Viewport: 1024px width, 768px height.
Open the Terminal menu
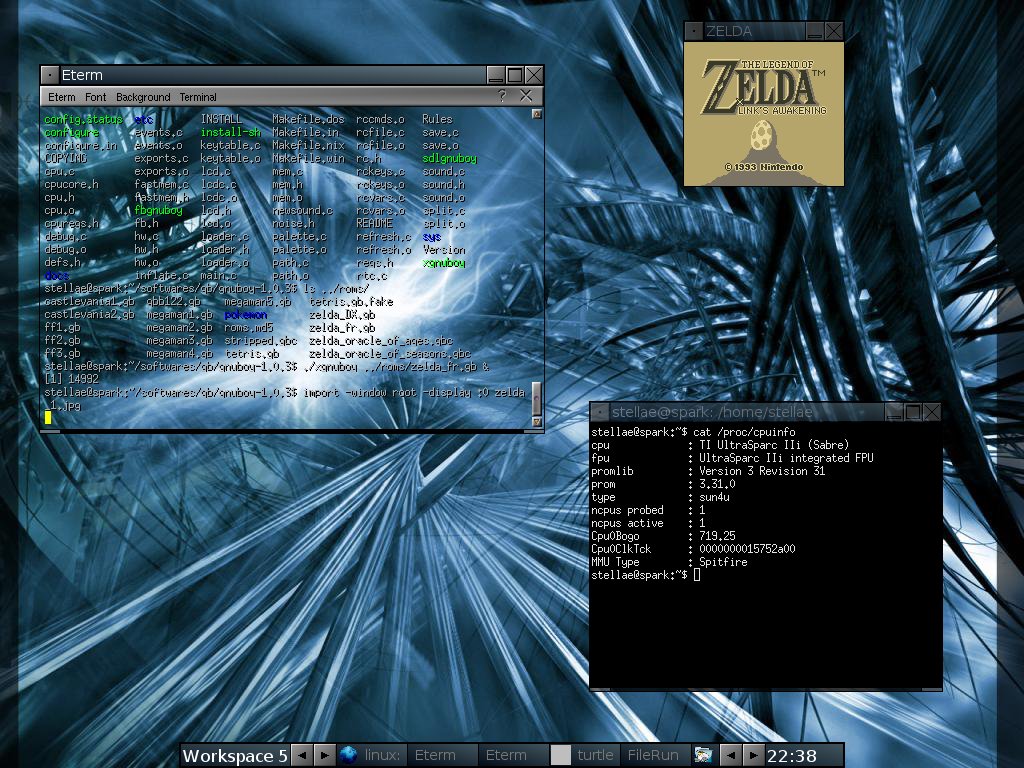pos(198,97)
